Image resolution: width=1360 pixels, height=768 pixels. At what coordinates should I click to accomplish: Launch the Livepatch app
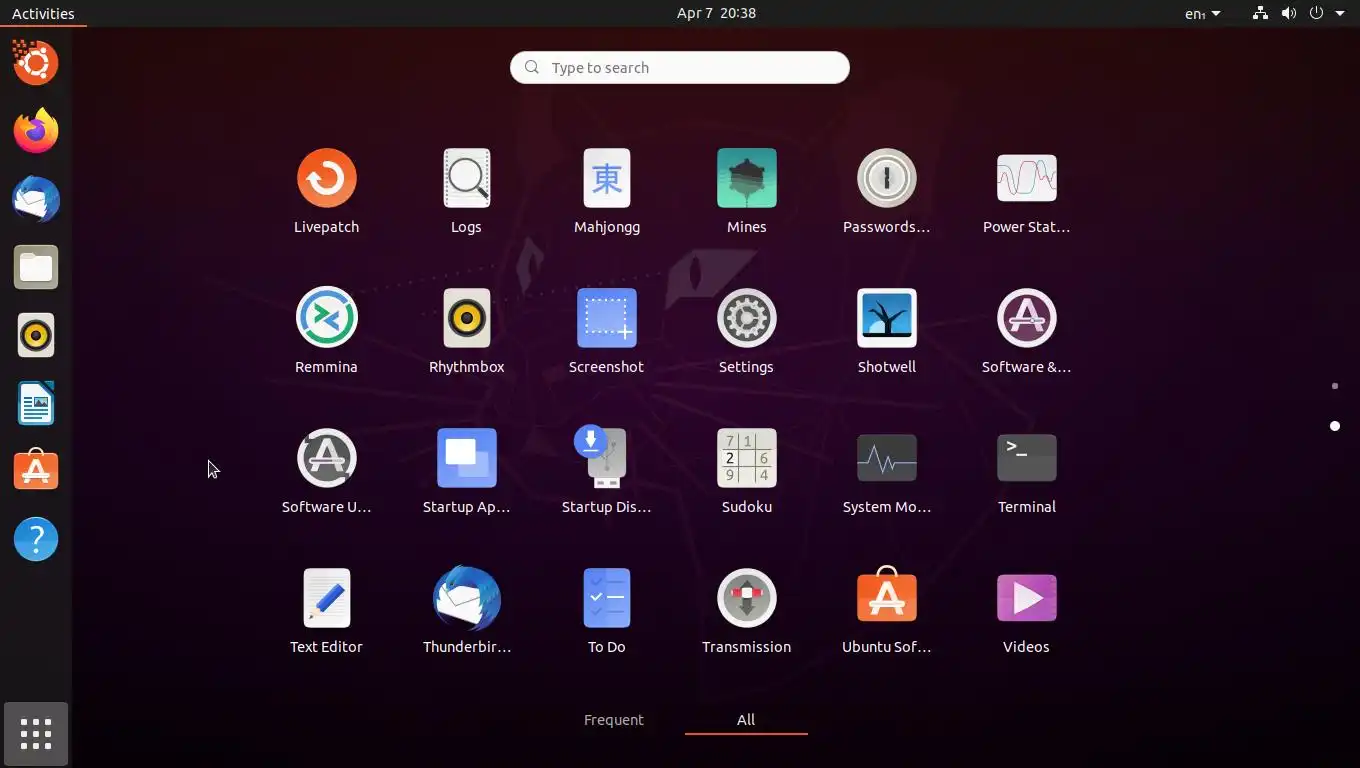tap(326, 192)
